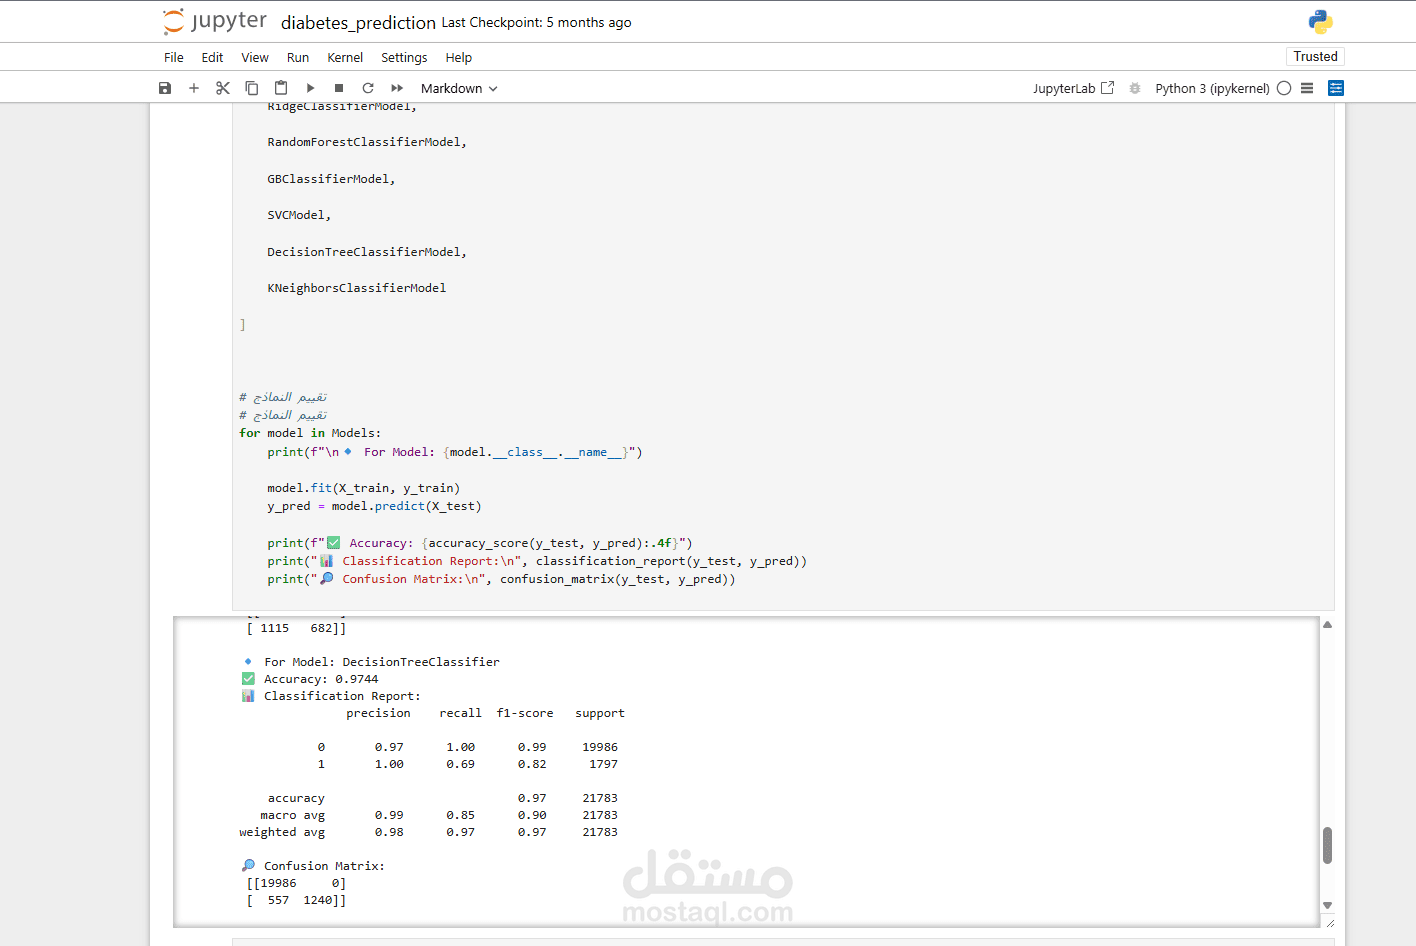
Task: Insert a new cell with the plus icon
Action: click(x=194, y=88)
